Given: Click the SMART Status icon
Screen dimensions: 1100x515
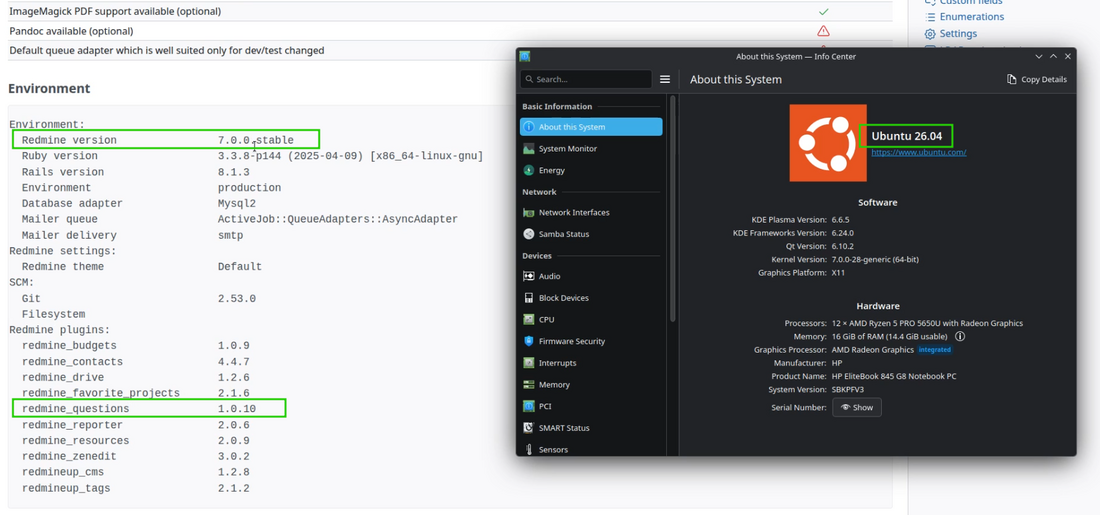Looking at the screenshot, I should (529, 428).
